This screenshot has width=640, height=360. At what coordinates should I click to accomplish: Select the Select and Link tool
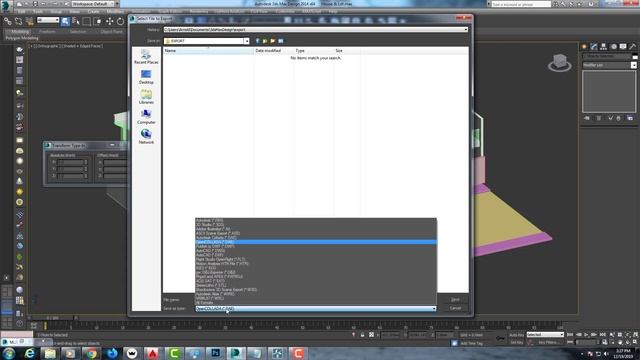8,21
